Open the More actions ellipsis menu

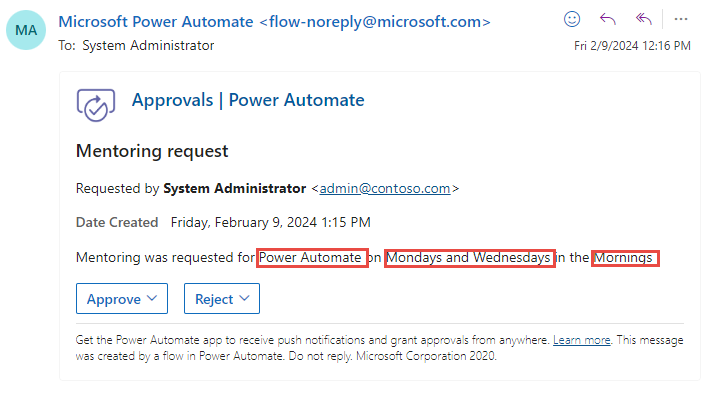(x=681, y=19)
